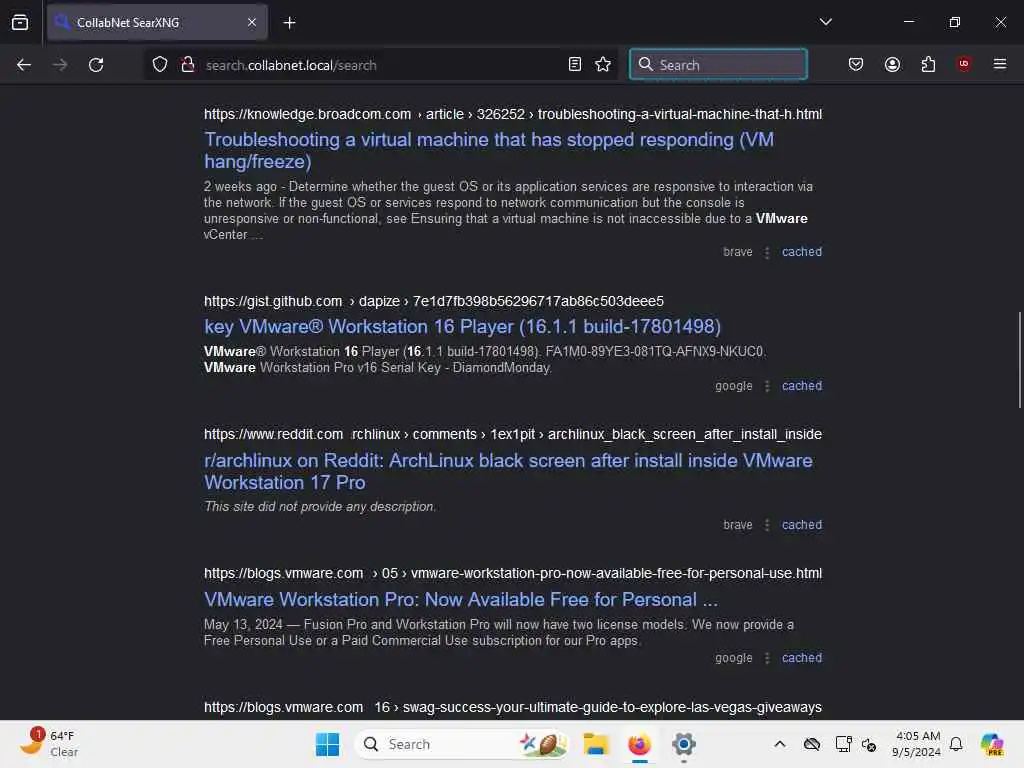This screenshot has height=768, width=1024.
Task: Open key VMware Workstation 16 Player result
Action: 462,327
